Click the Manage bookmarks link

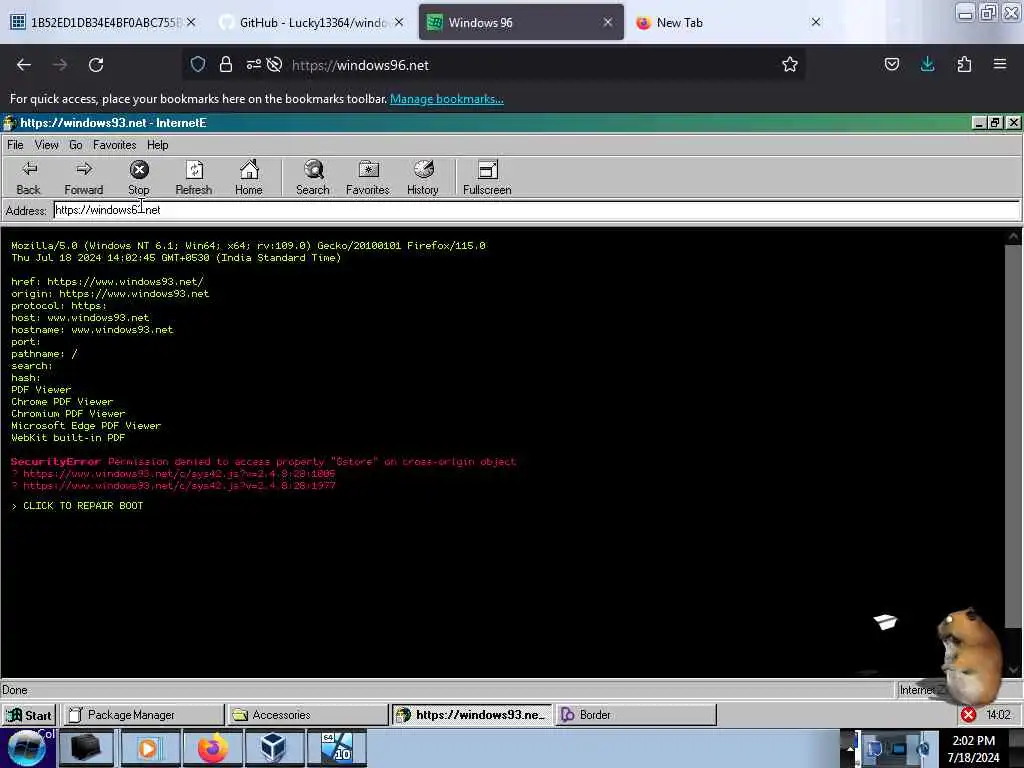447,99
